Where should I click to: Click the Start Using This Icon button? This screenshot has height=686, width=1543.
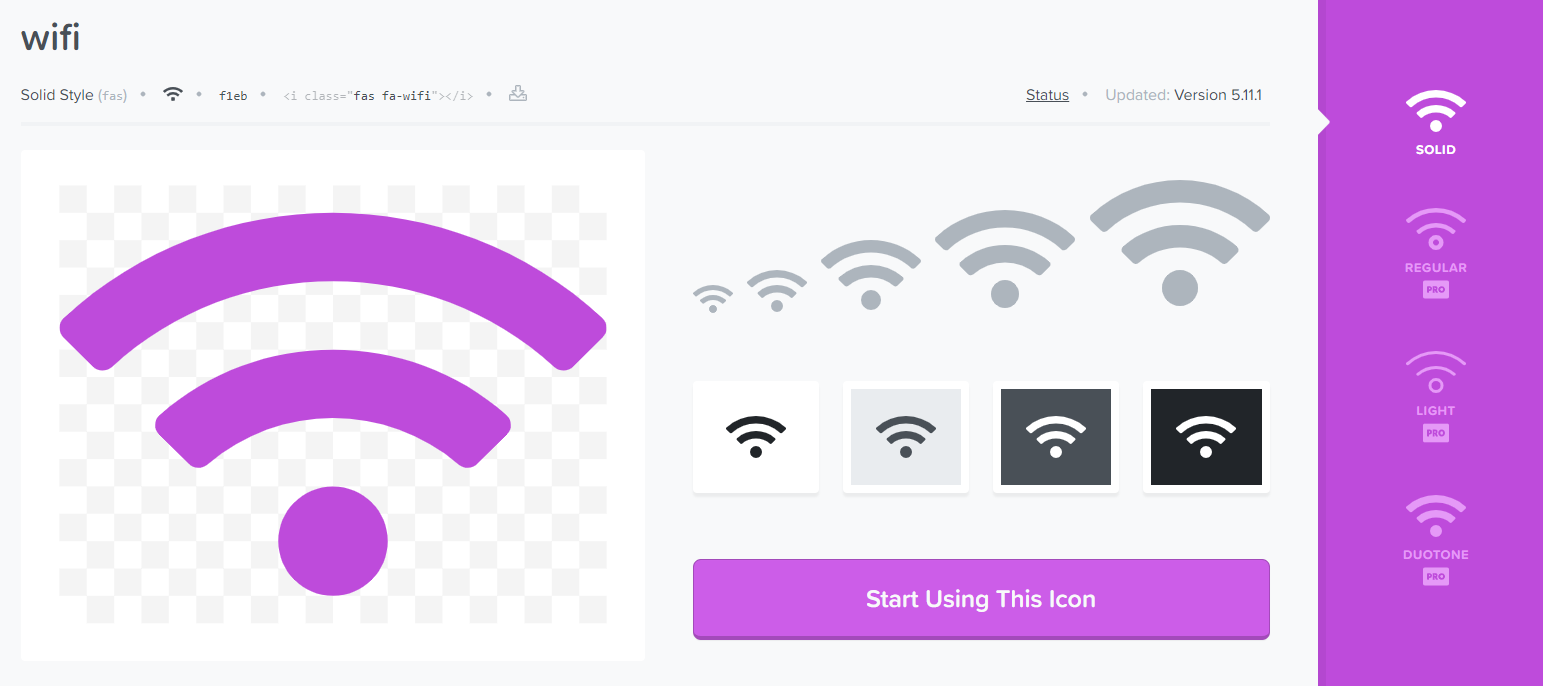point(981,599)
